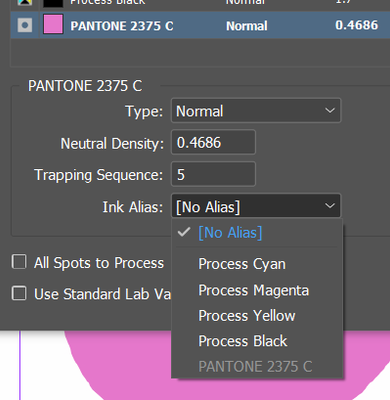Image resolution: width=390 pixels, height=400 pixels.
Task: Toggle Use Standard Lab Values checkbox
Action: click(x=19, y=293)
